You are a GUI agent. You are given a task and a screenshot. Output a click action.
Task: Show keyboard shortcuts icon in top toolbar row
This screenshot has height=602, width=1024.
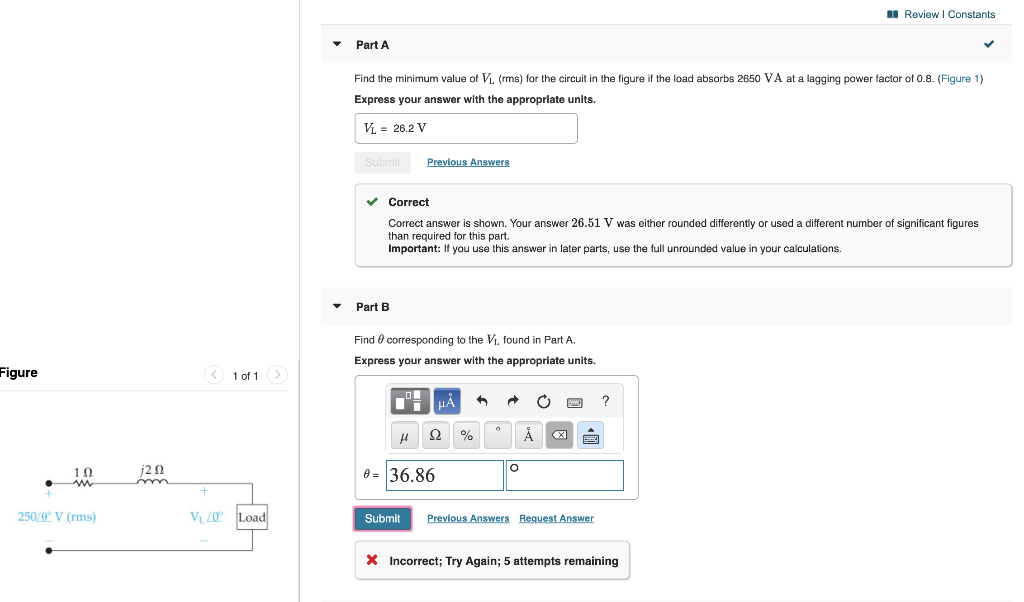tap(575, 402)
